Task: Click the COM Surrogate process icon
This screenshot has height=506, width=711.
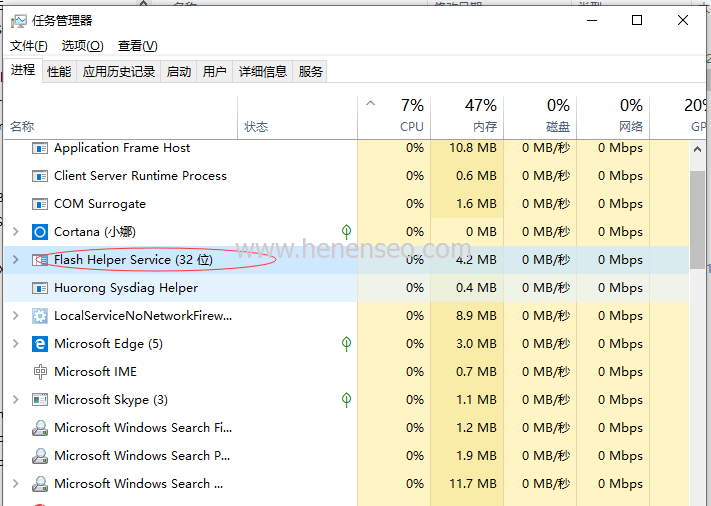Action: pos(40,204)
